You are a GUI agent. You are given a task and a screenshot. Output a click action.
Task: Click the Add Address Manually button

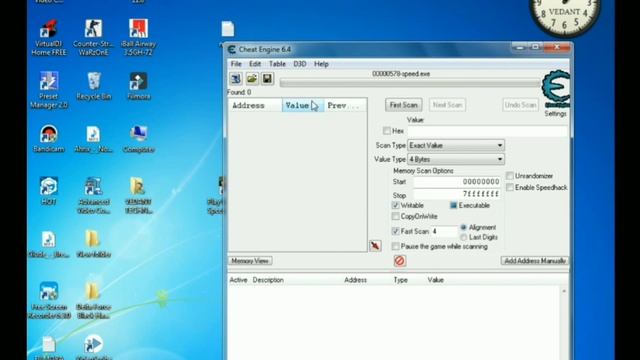click(x=535, y=261)
